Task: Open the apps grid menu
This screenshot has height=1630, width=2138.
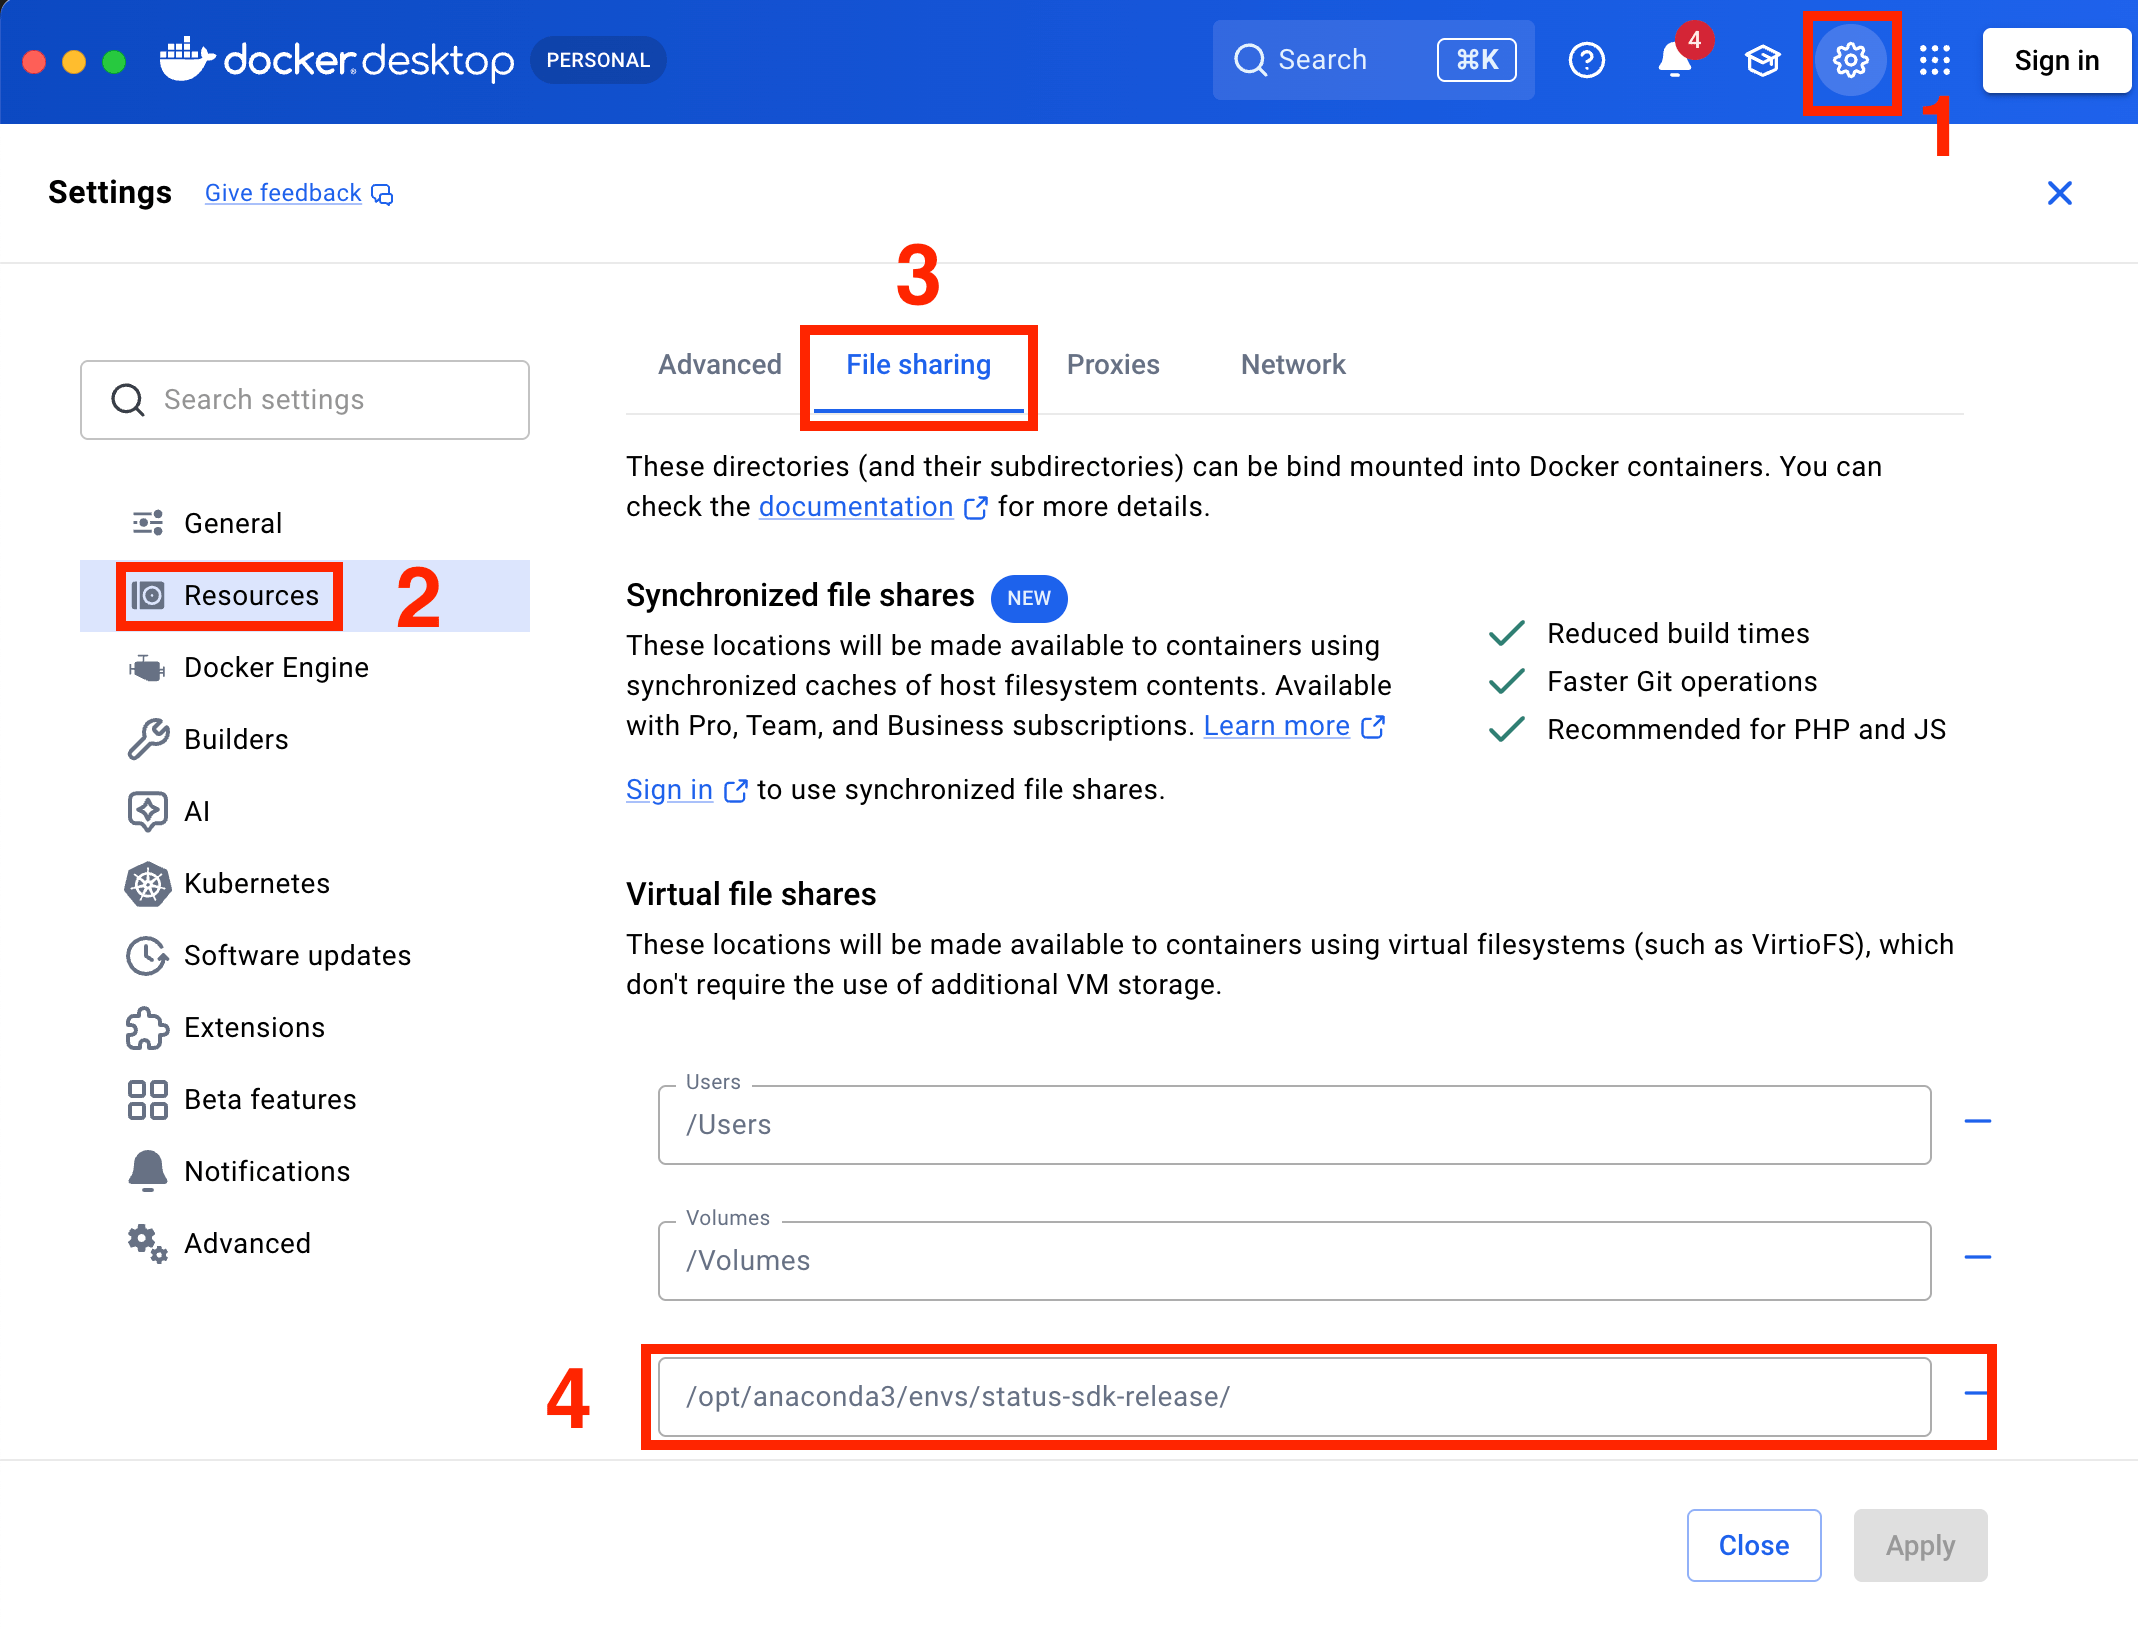Action: tap(1935, 61)
